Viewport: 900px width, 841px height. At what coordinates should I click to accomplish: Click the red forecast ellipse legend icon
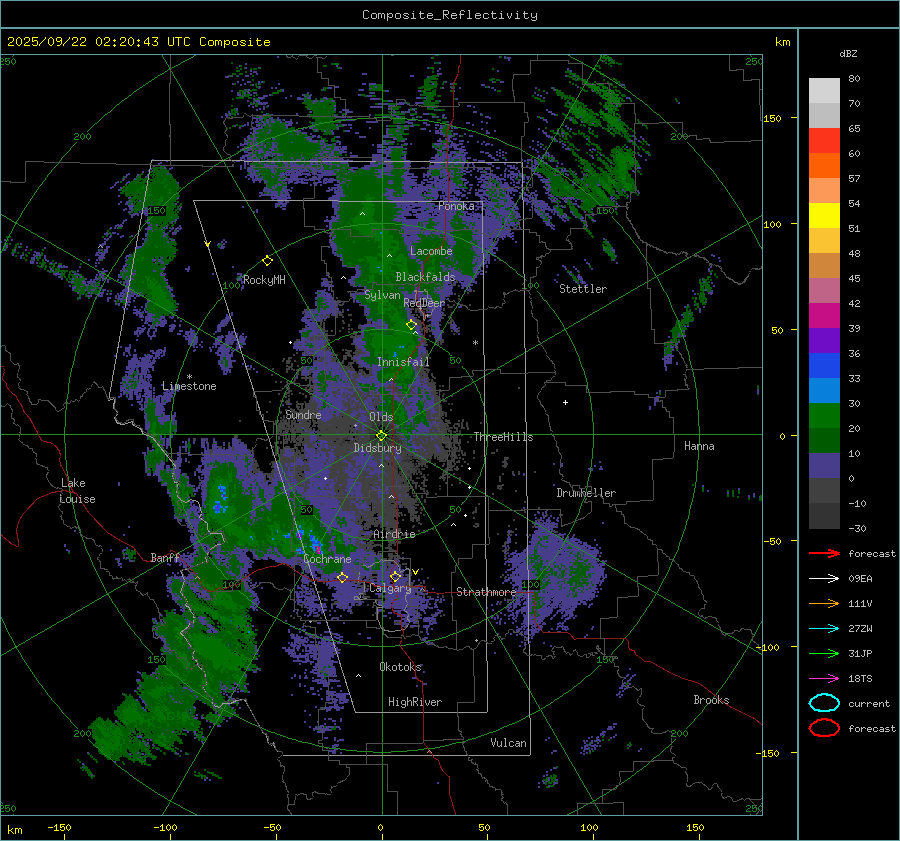click(824, 728)
